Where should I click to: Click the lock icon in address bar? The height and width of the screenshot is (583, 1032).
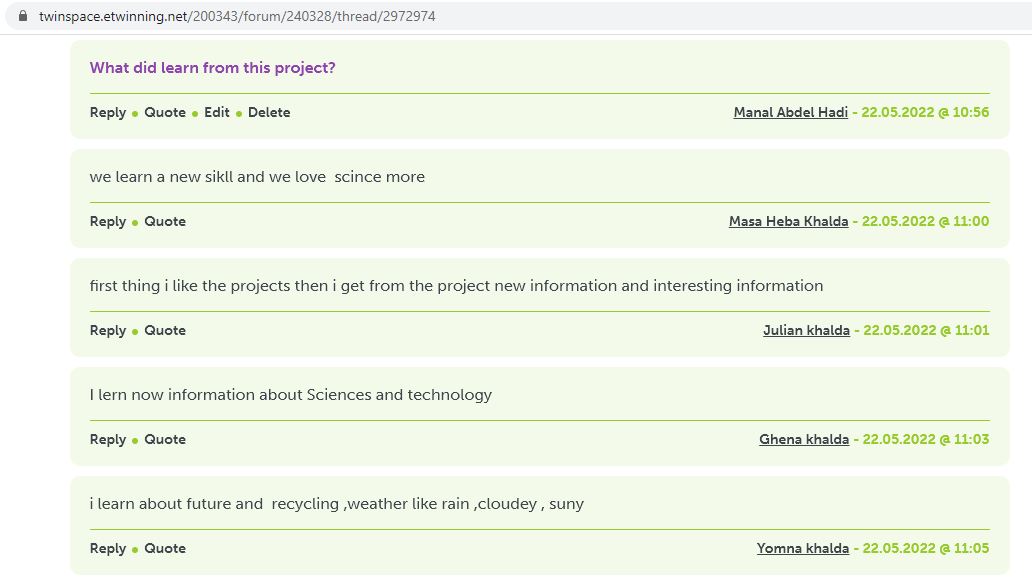pyautogui.click(x=23, y=16)
